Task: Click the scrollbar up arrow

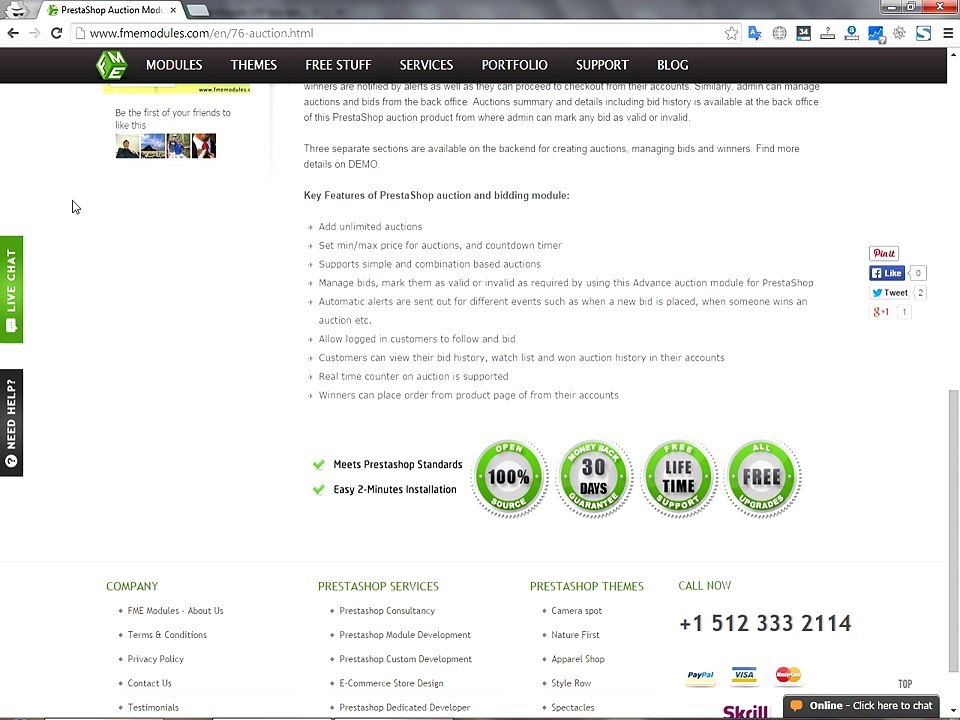Action: tap(953, 54)
